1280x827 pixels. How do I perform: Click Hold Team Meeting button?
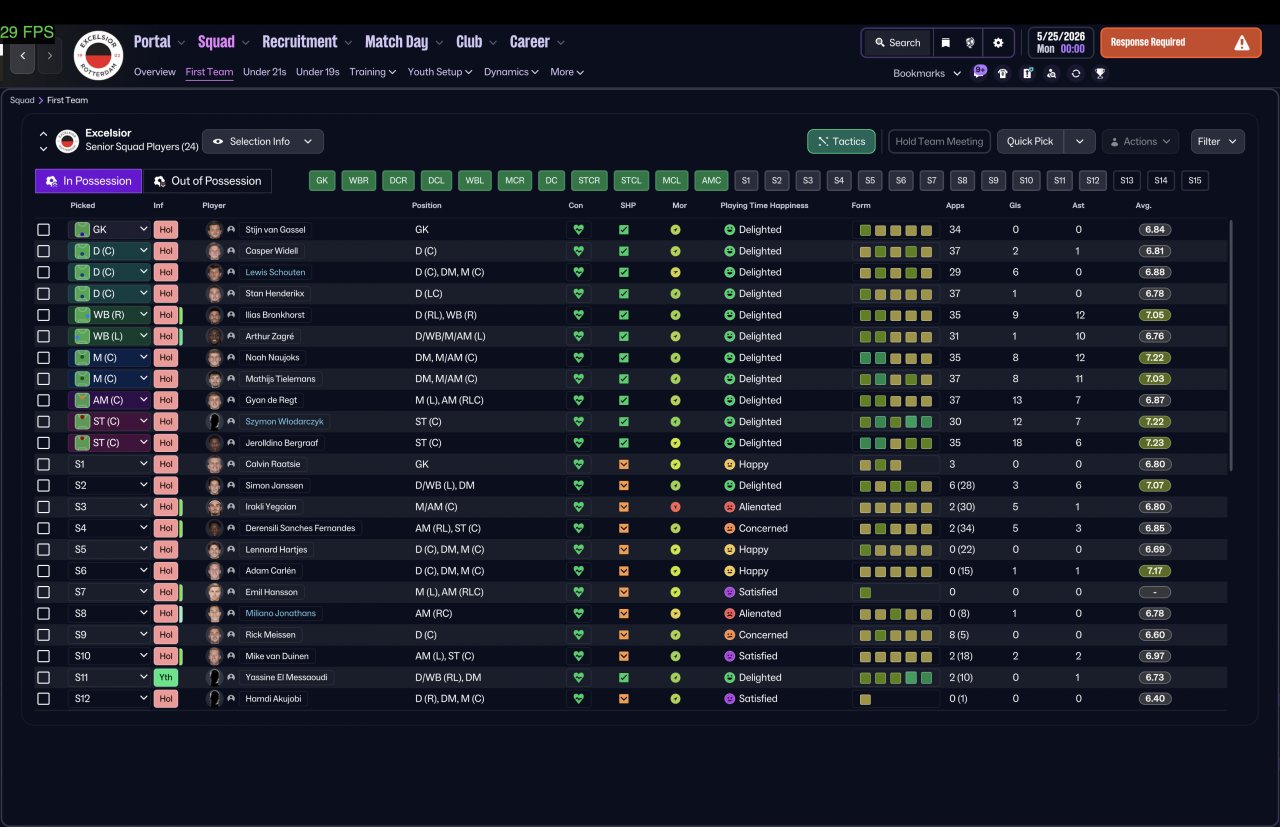point(939,141)
